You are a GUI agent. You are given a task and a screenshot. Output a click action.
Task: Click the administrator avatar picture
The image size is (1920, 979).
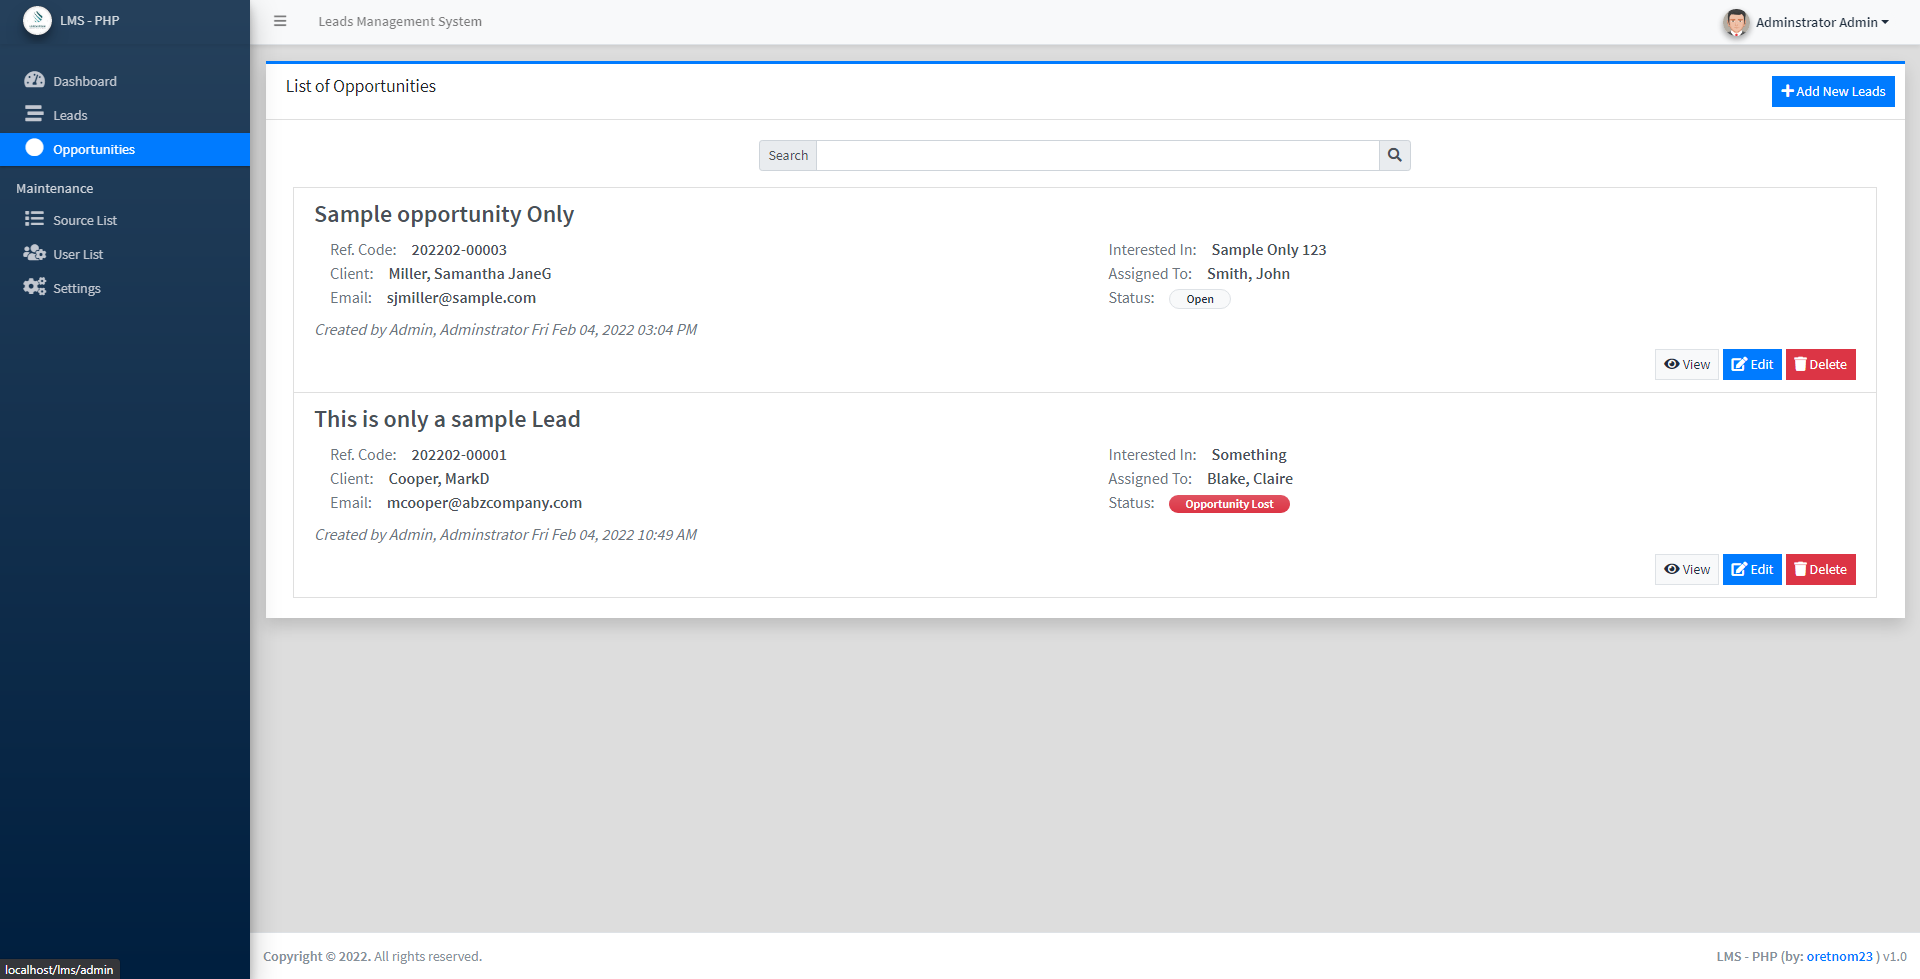pos(1735,22)
